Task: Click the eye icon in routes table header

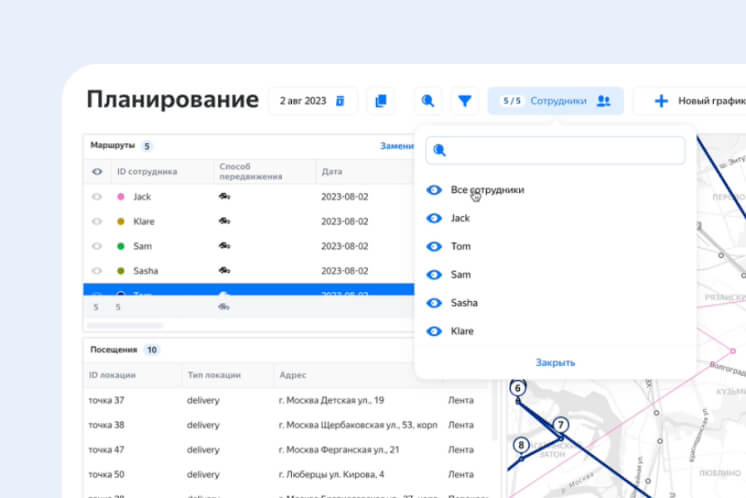Action: (97, 172)
